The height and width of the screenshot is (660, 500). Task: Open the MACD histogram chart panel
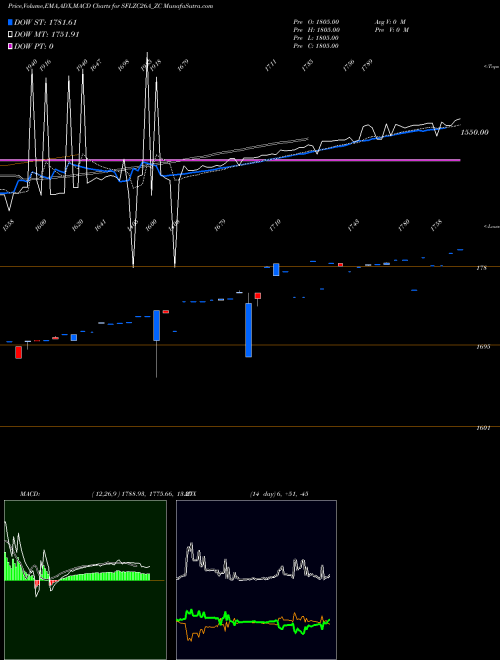point(85,580)
